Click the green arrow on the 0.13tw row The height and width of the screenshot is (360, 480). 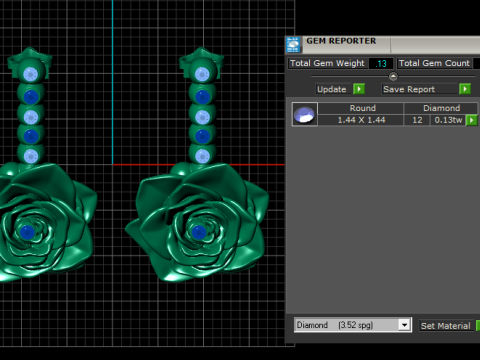472,120
